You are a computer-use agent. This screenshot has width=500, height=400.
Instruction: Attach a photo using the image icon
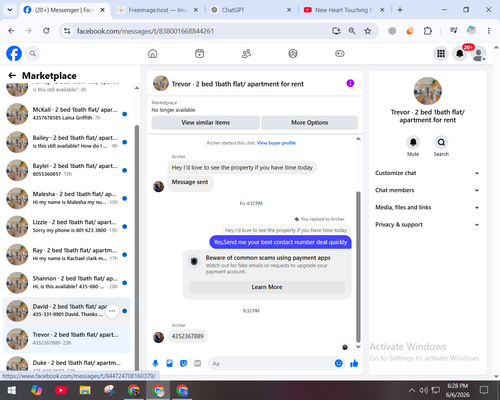pyautogui.click(x=169, y=363)
